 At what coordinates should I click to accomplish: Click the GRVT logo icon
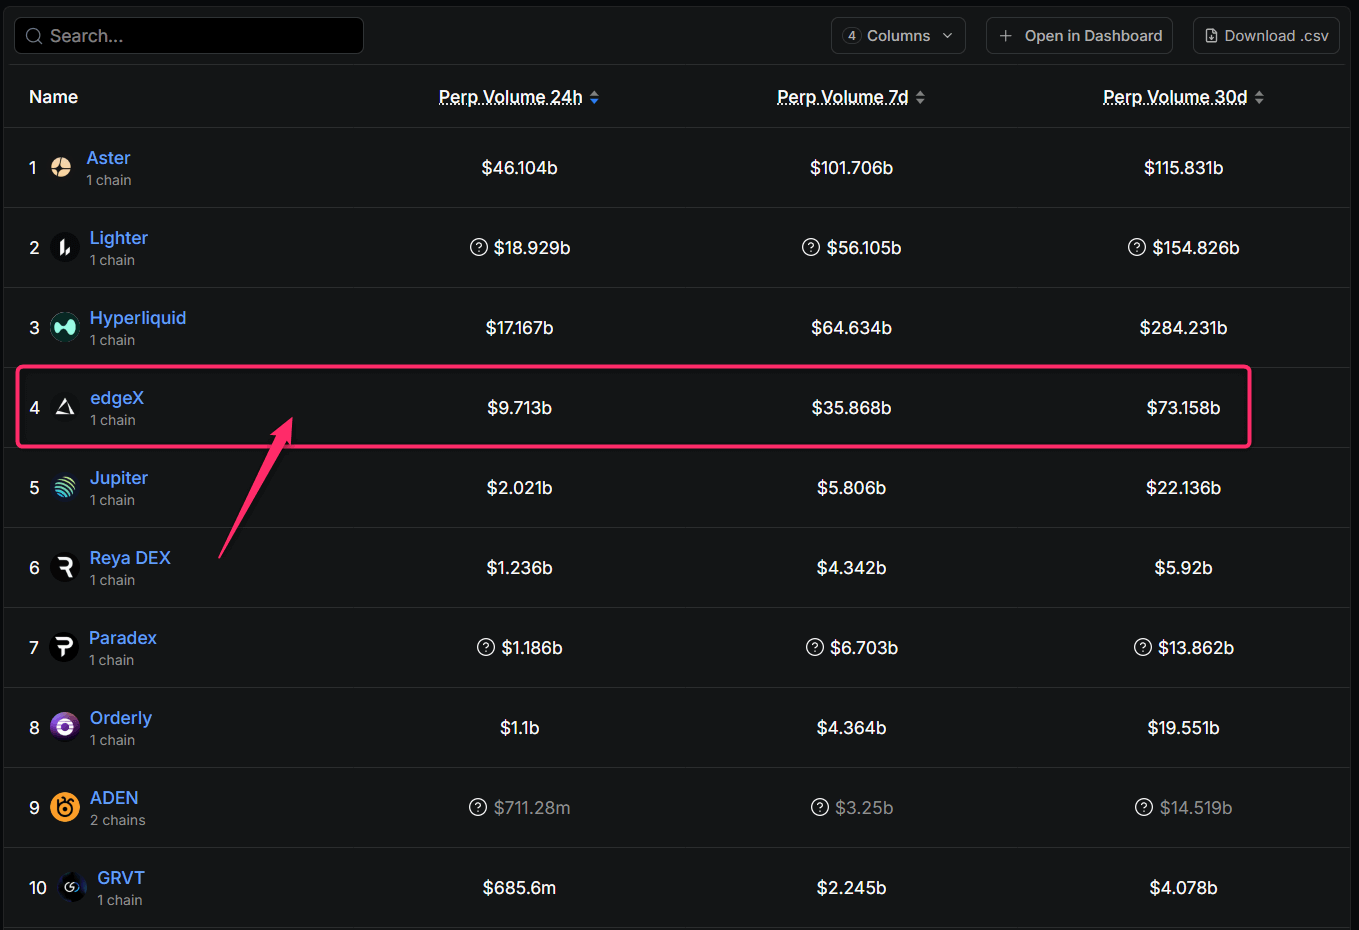click(72, 887)
